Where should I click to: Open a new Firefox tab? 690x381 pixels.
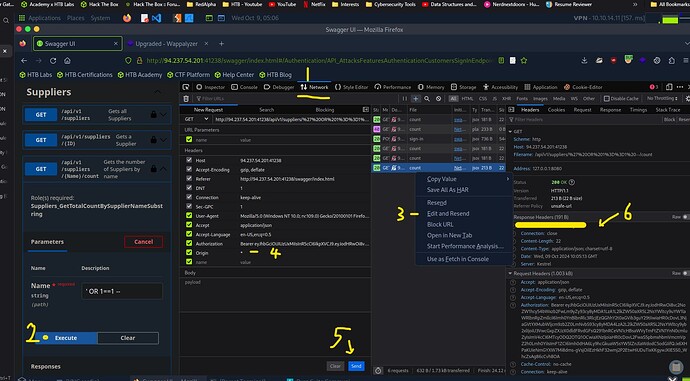coord(221,44)
